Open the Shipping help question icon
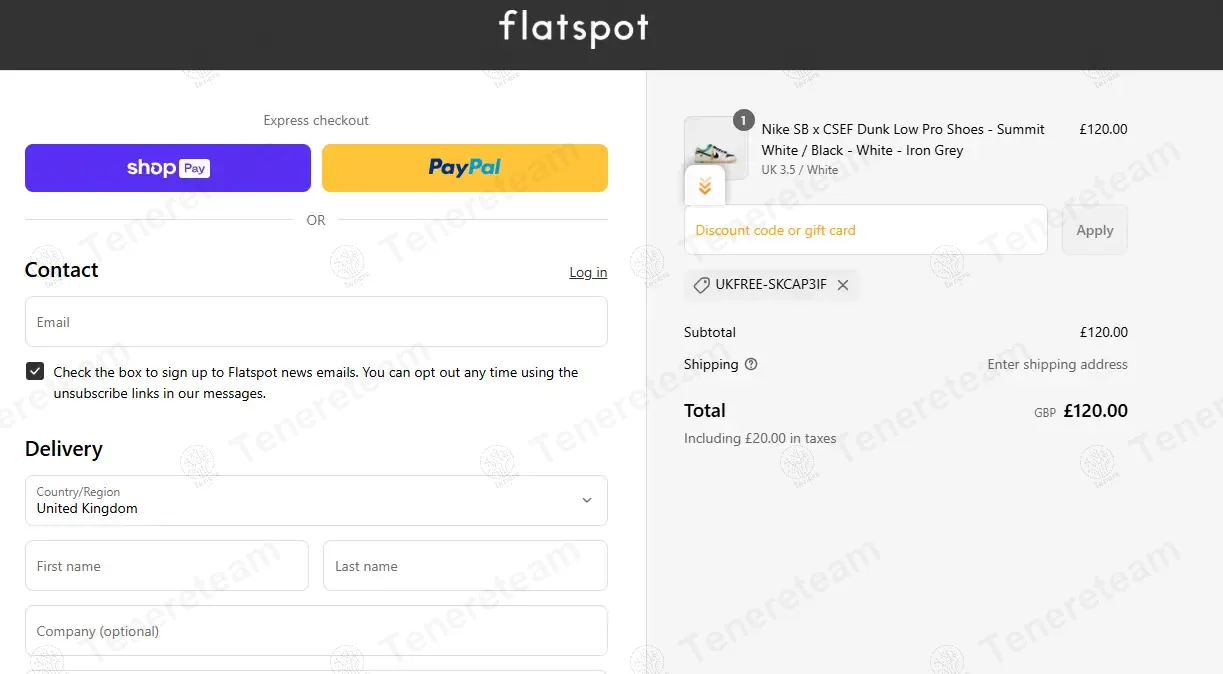Screen dimensions: 1223x674 click(751, 364)
